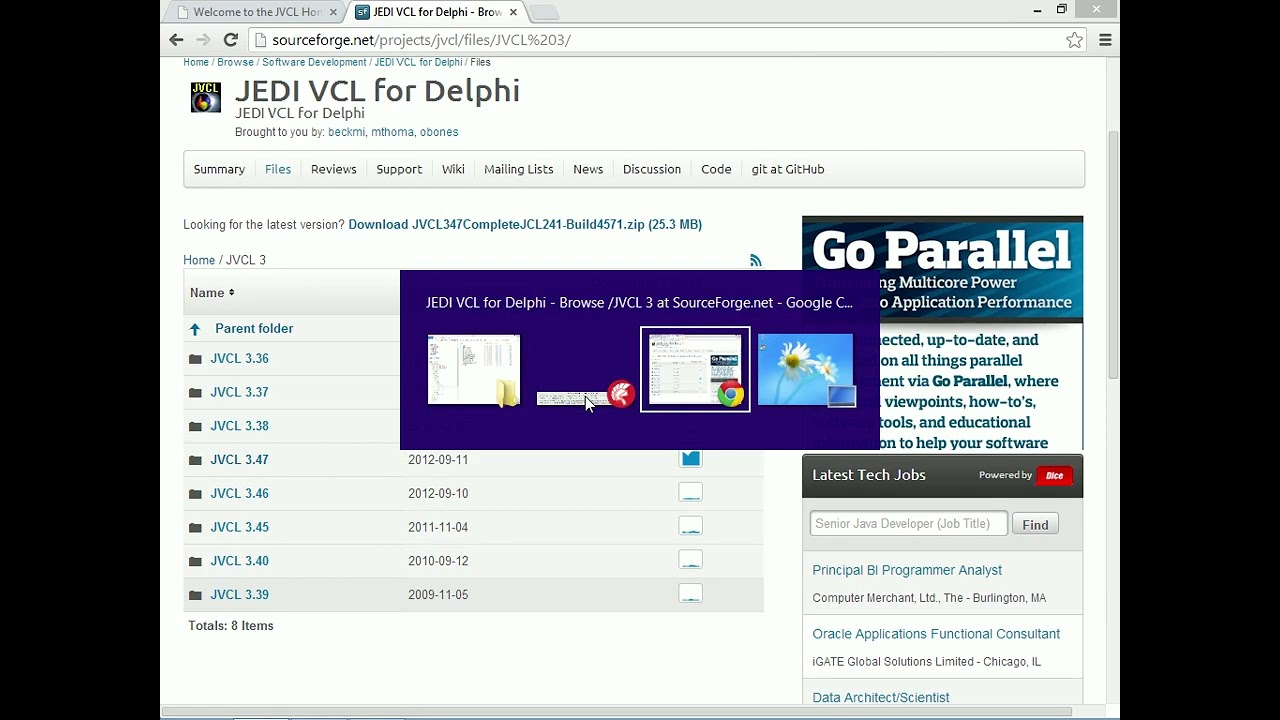Viewport: 1280px width, 720px height.
Task: Click the Senior Java Developer job title field
Action: click(x=908, y=524)
